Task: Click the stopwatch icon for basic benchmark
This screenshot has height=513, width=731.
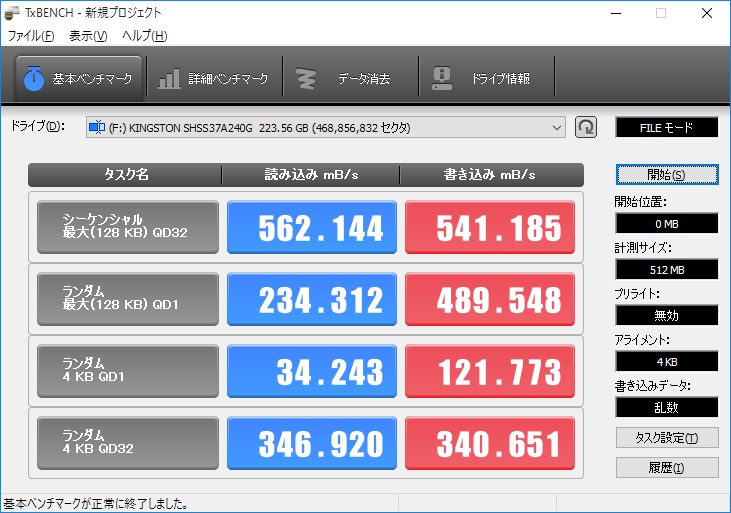Action: click(34, 78)
